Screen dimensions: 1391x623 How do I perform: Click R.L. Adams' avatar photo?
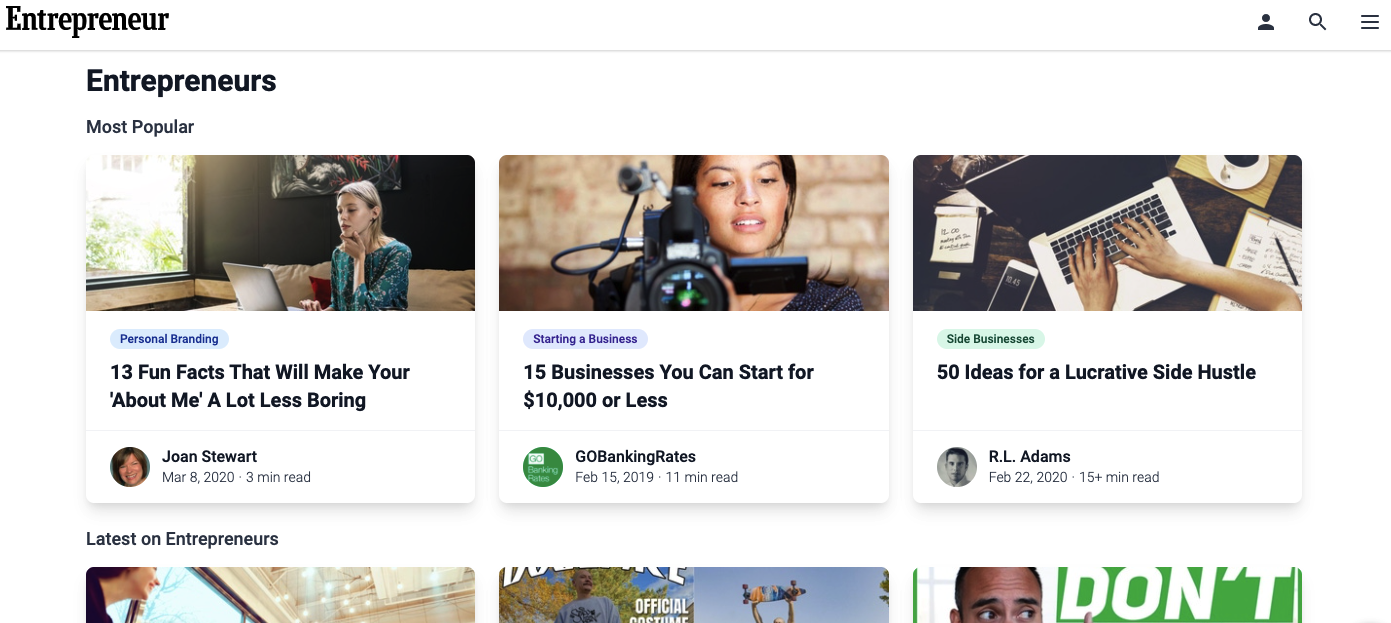click(957, 467)
